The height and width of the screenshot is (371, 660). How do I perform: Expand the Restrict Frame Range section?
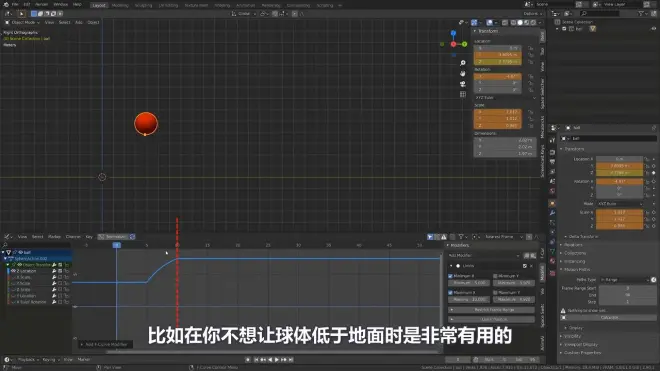[491, 310]
